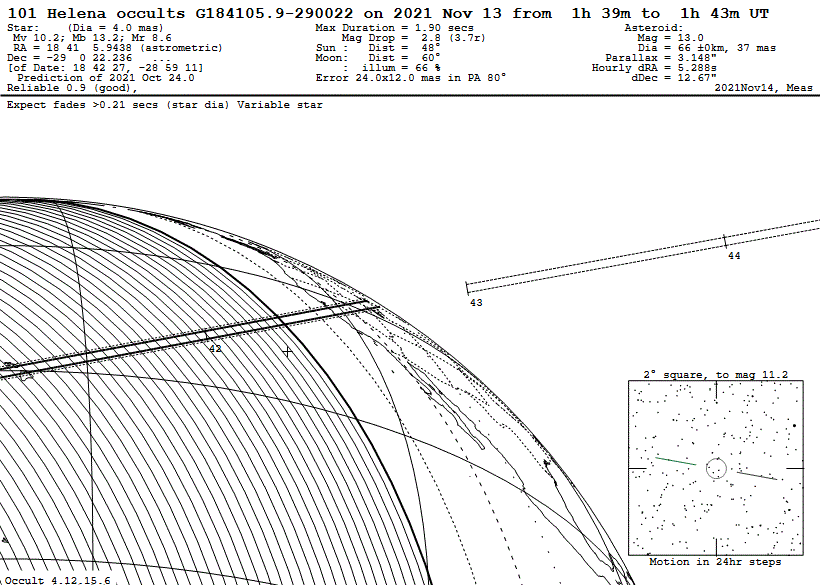Click the 'Mag Drop = 2.8 (3.7r)' value
Screen dimensions: 820x585
point(414,38)
